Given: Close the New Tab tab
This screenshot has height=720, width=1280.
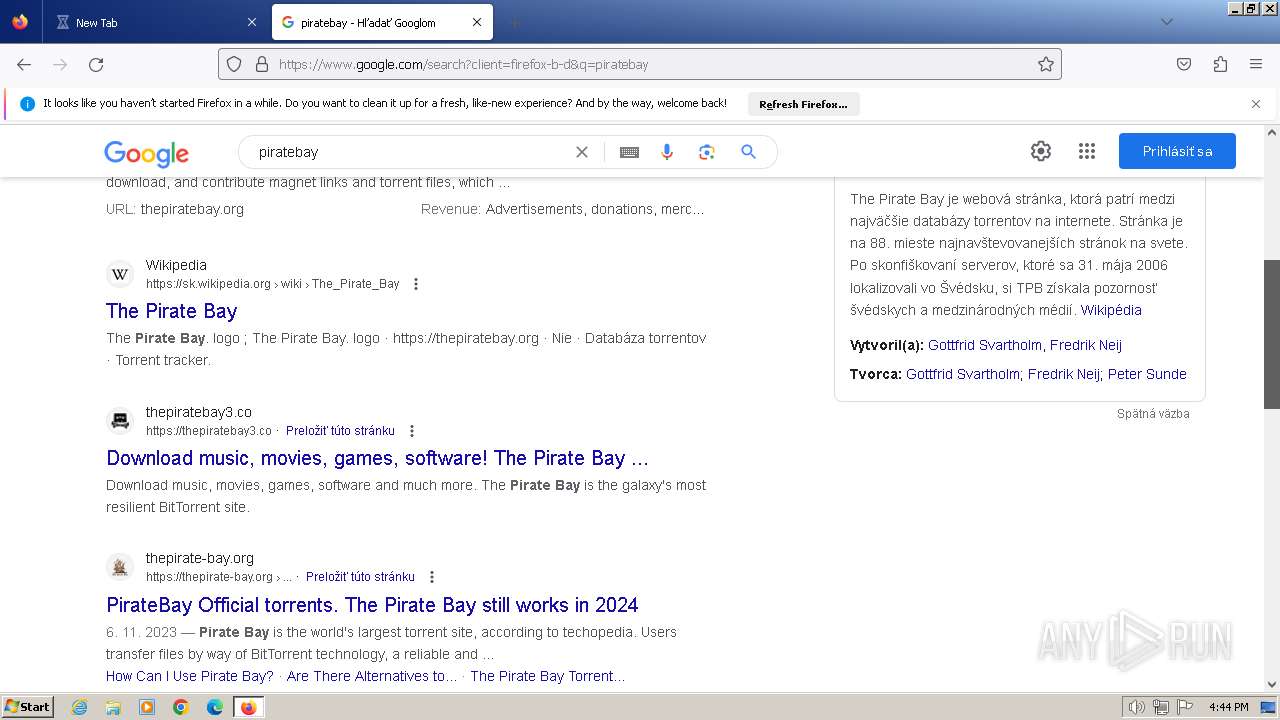Looking at the screenshot, I should [x=252, y=22].
